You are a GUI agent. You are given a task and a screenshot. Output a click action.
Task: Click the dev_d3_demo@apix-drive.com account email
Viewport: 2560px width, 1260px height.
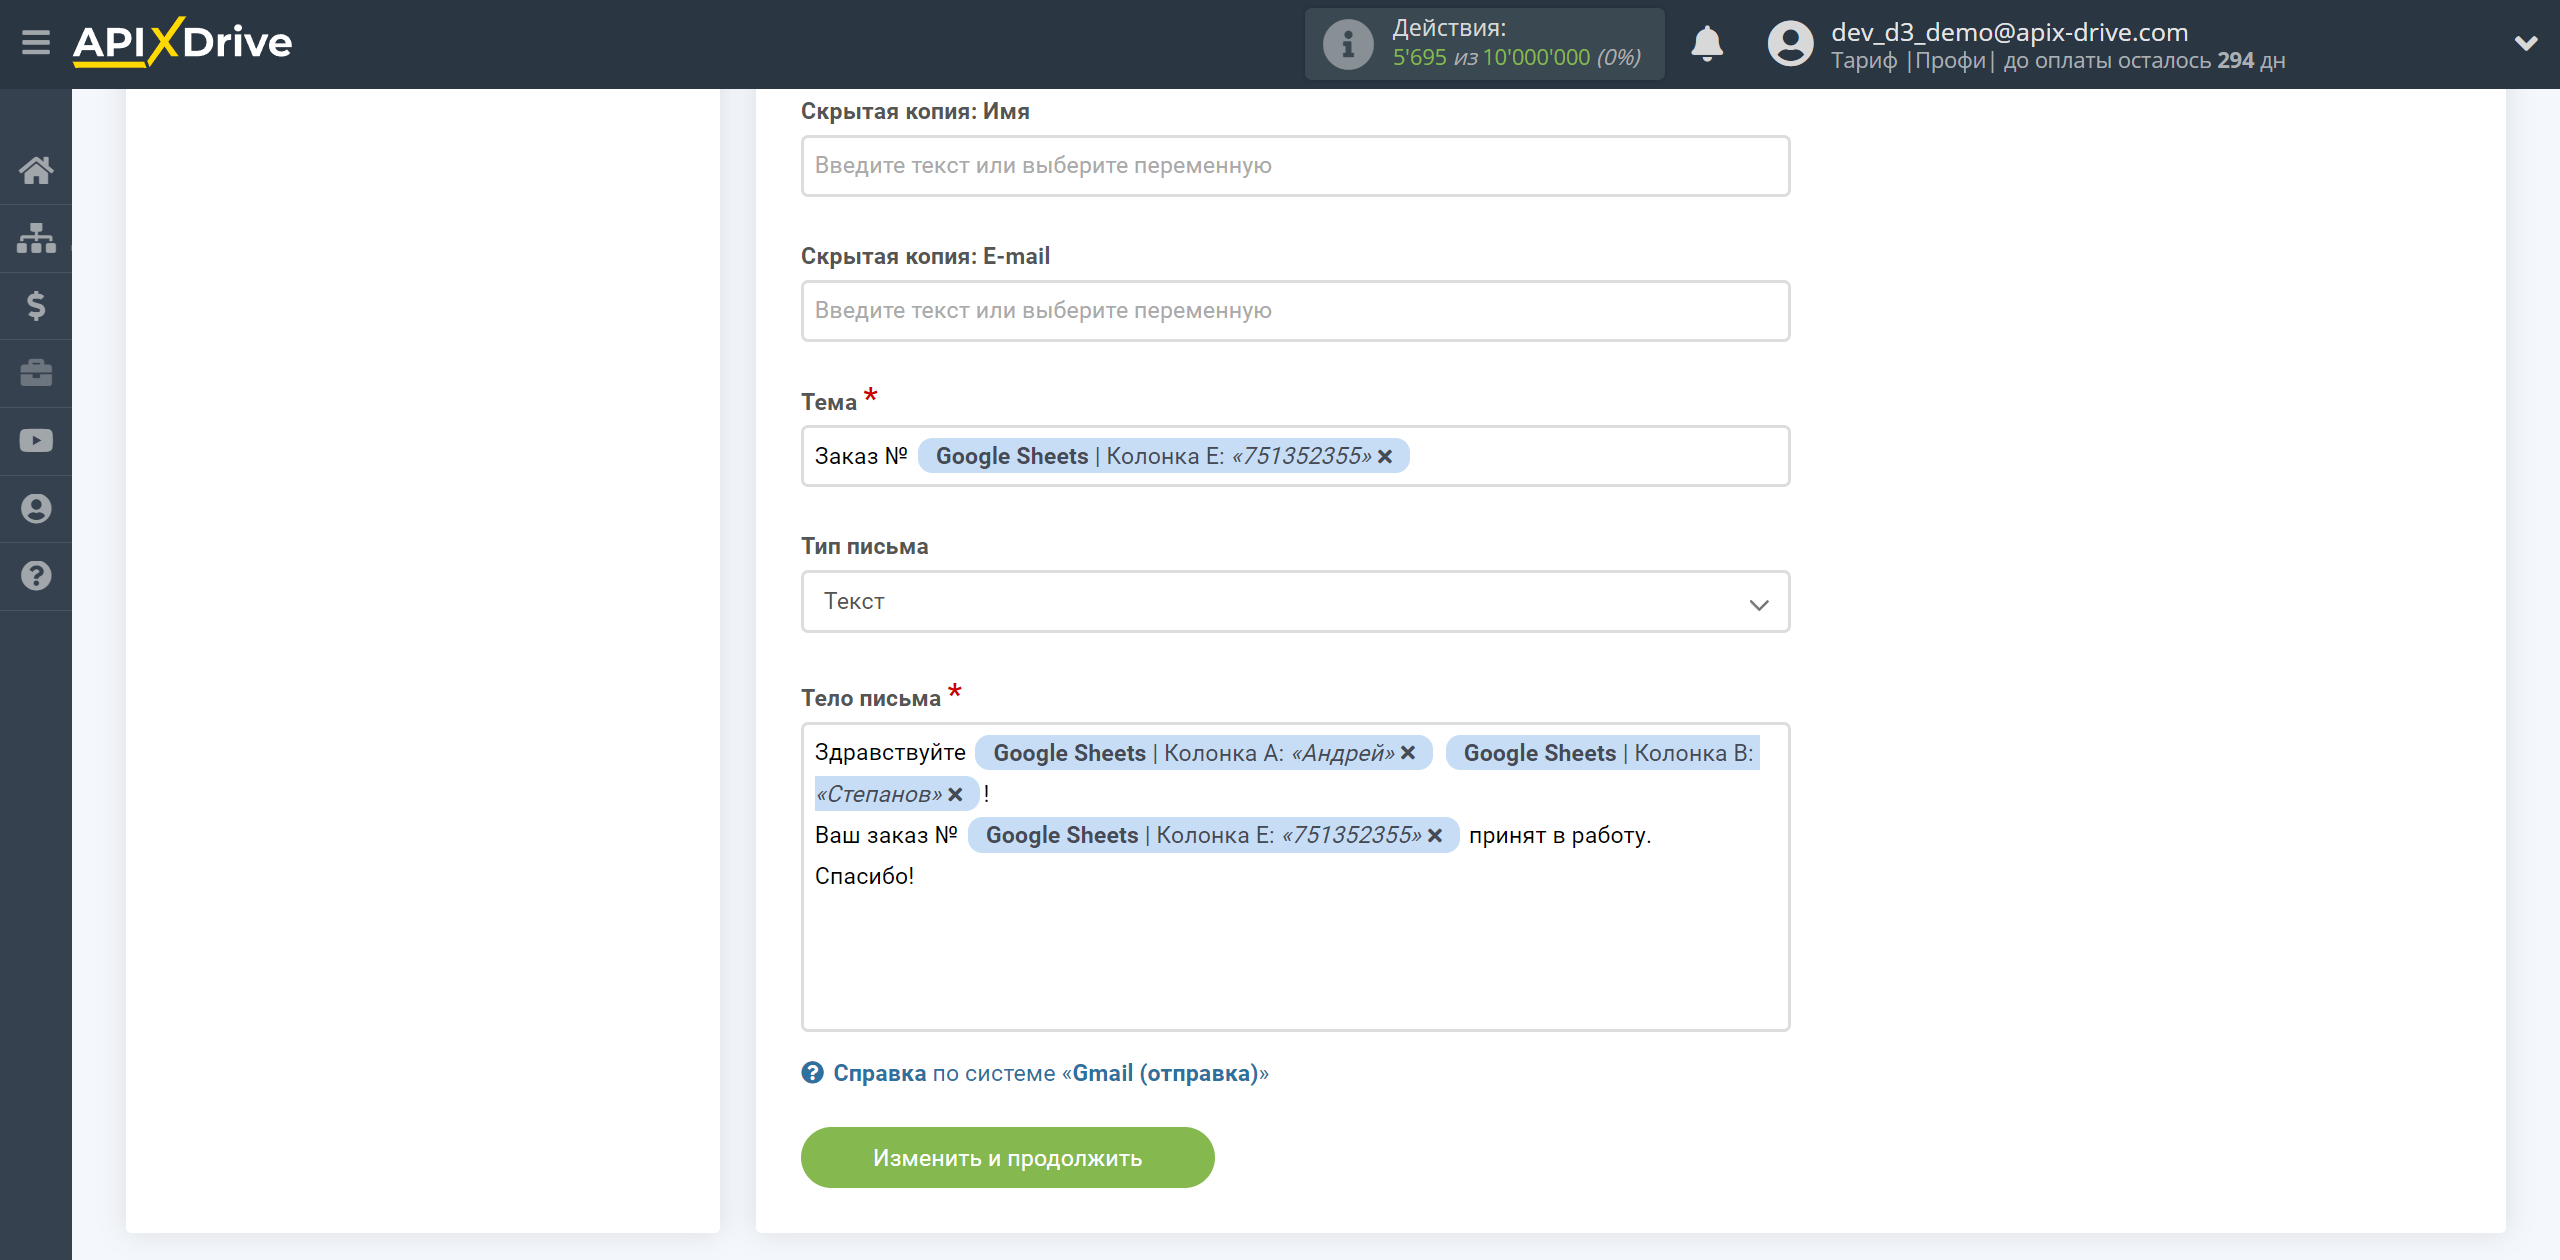[2009, 32]
